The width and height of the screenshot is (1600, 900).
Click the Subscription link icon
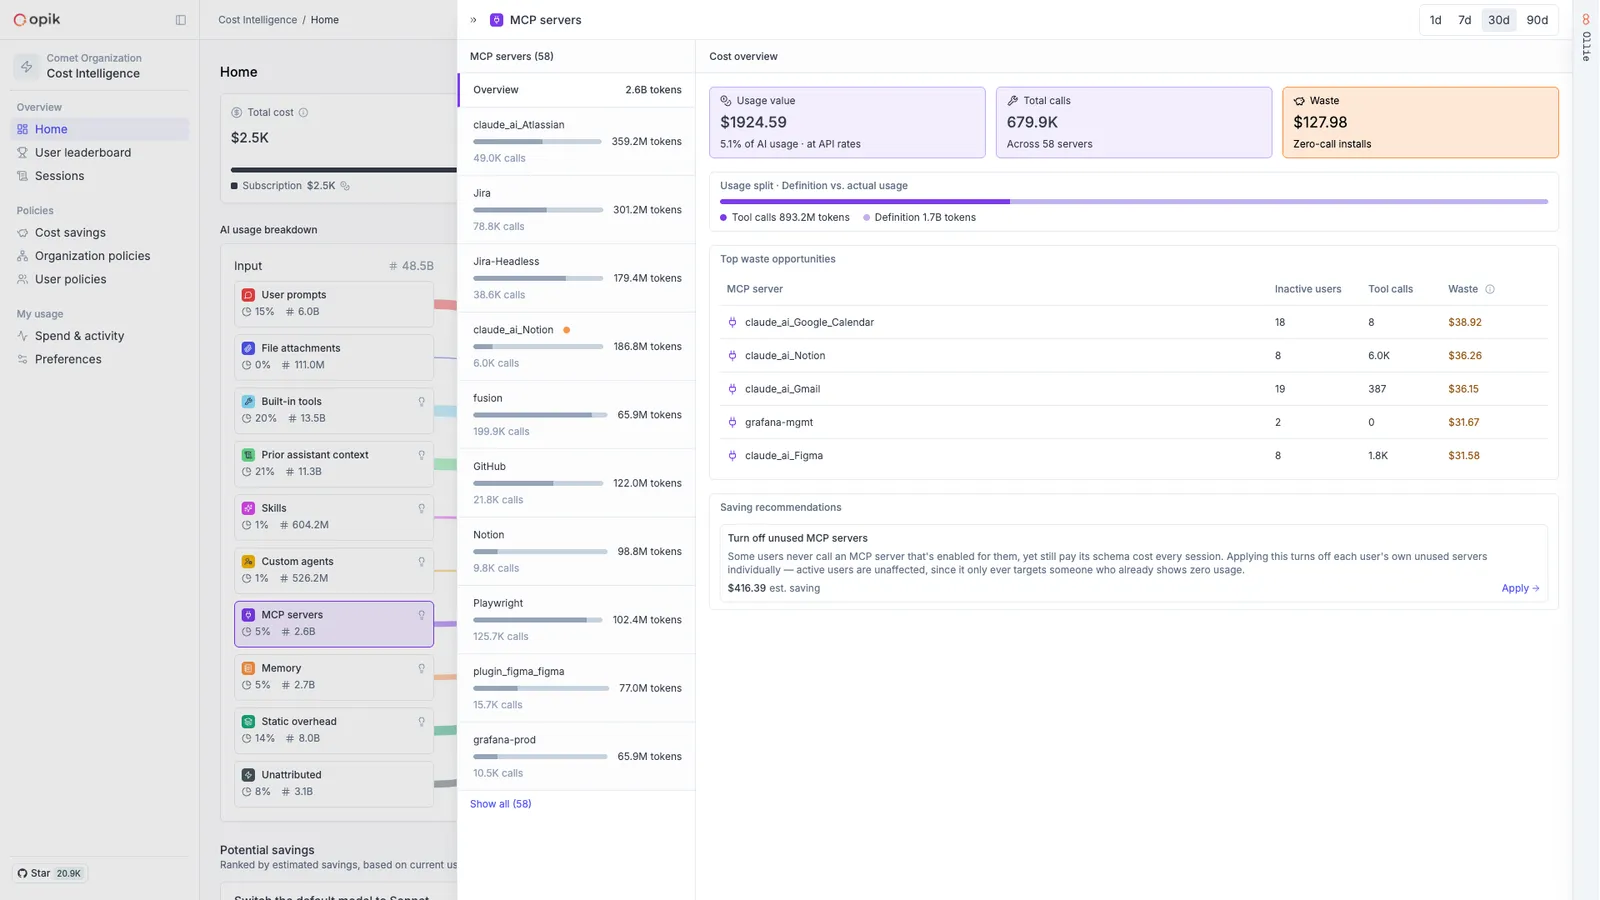(345, 186)
